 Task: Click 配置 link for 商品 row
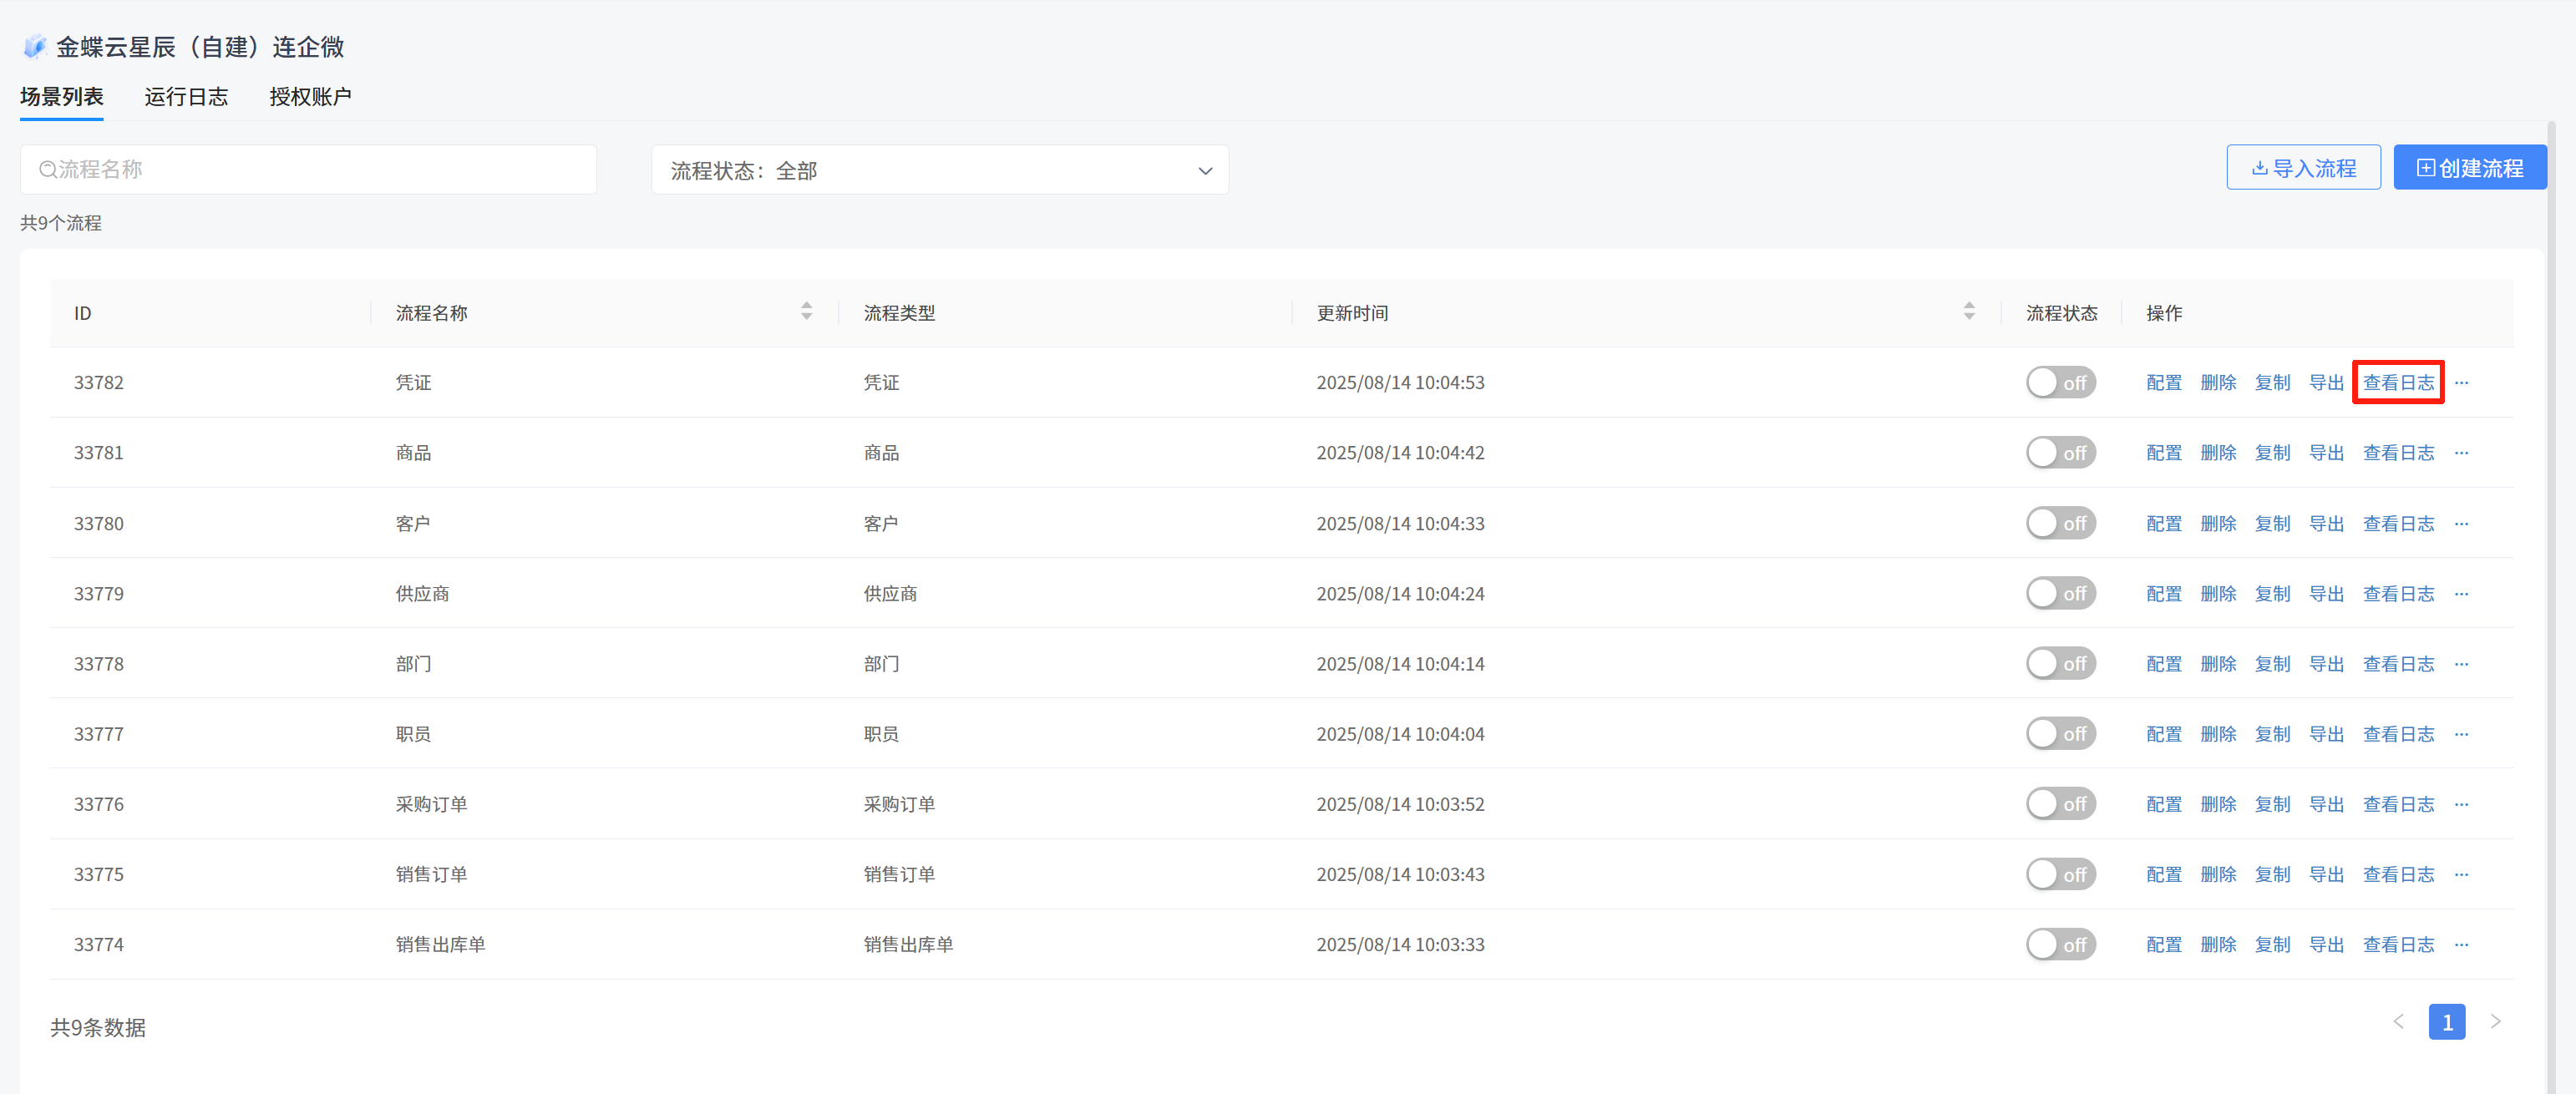(x=2163, y=453)
